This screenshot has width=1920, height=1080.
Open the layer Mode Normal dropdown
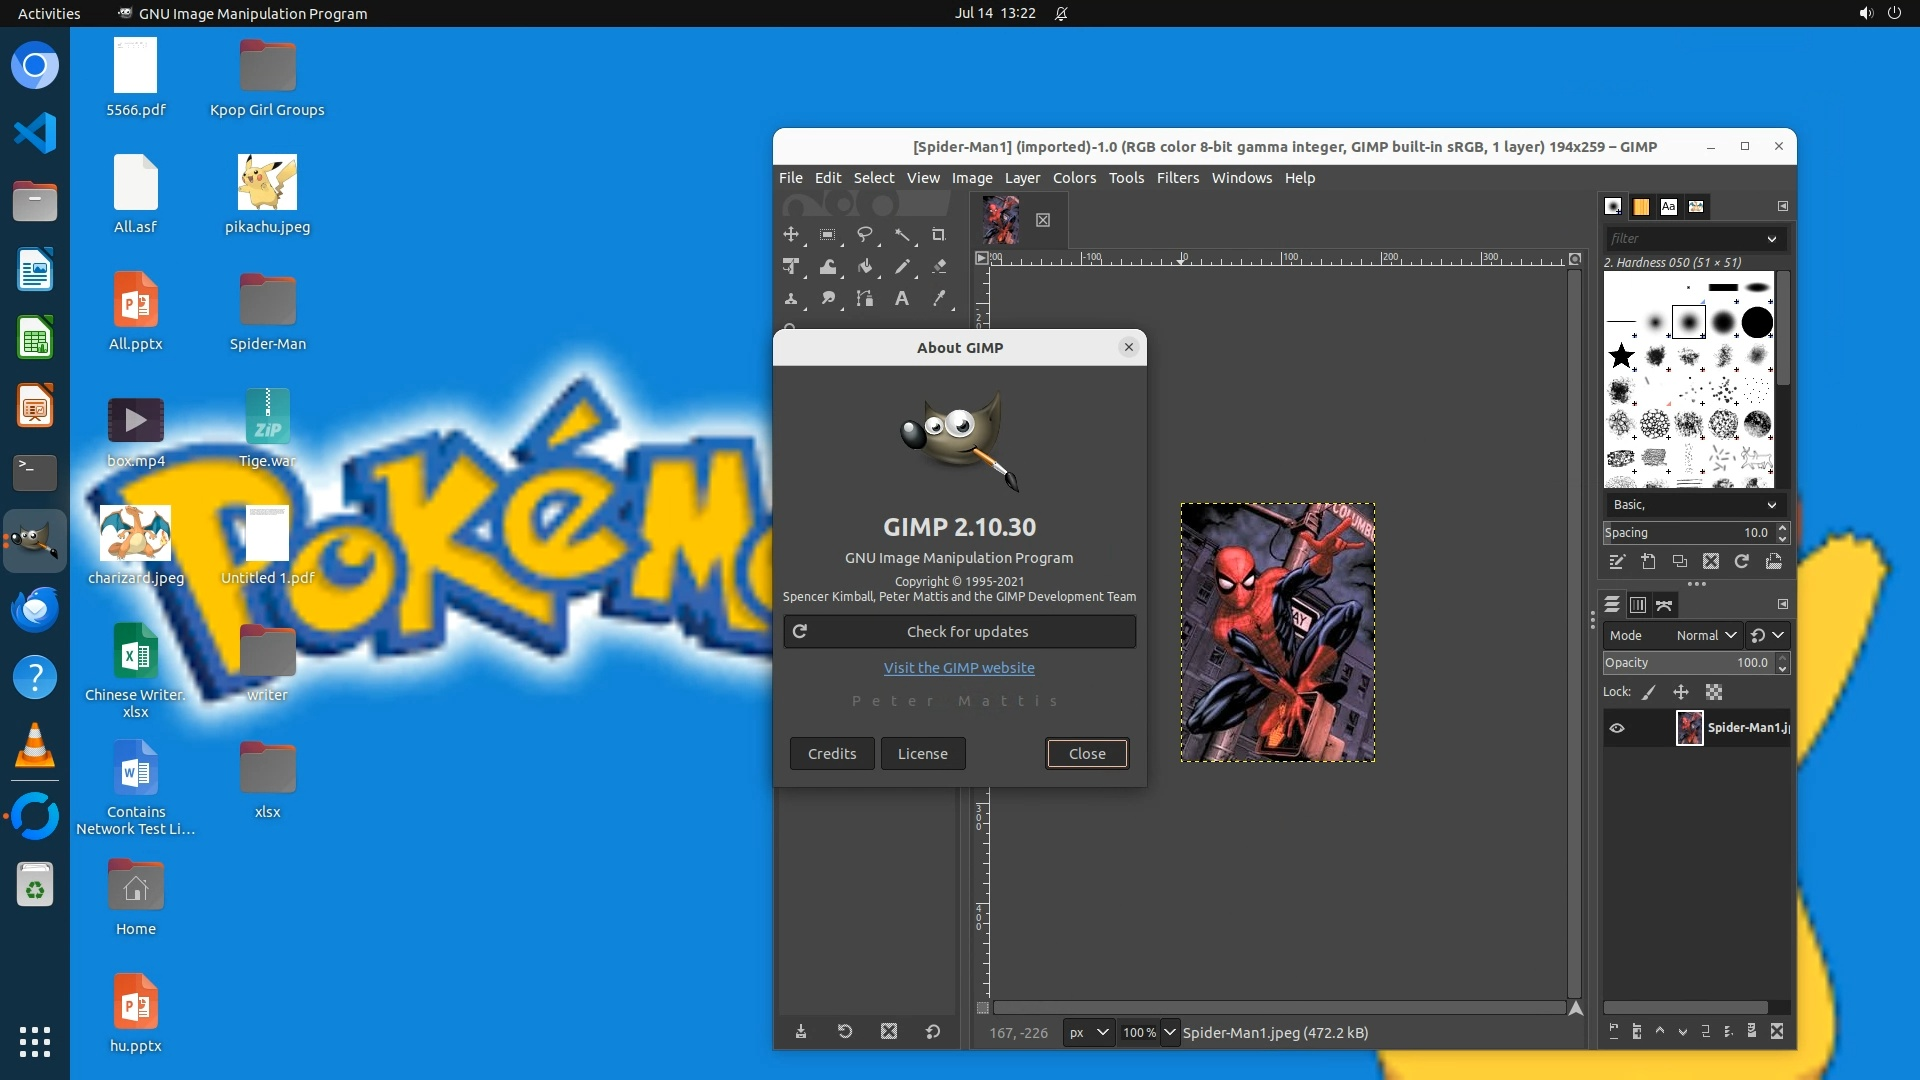point(1706,635)
